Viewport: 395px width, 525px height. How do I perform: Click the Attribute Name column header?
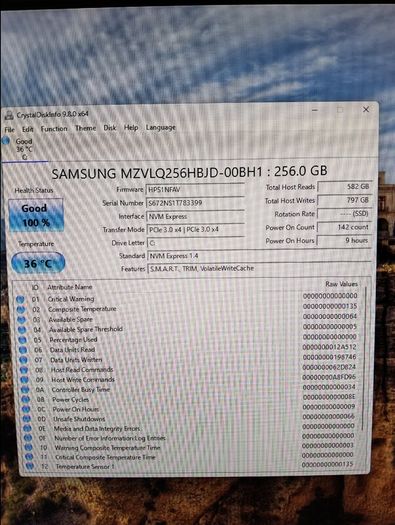point(70,287)
